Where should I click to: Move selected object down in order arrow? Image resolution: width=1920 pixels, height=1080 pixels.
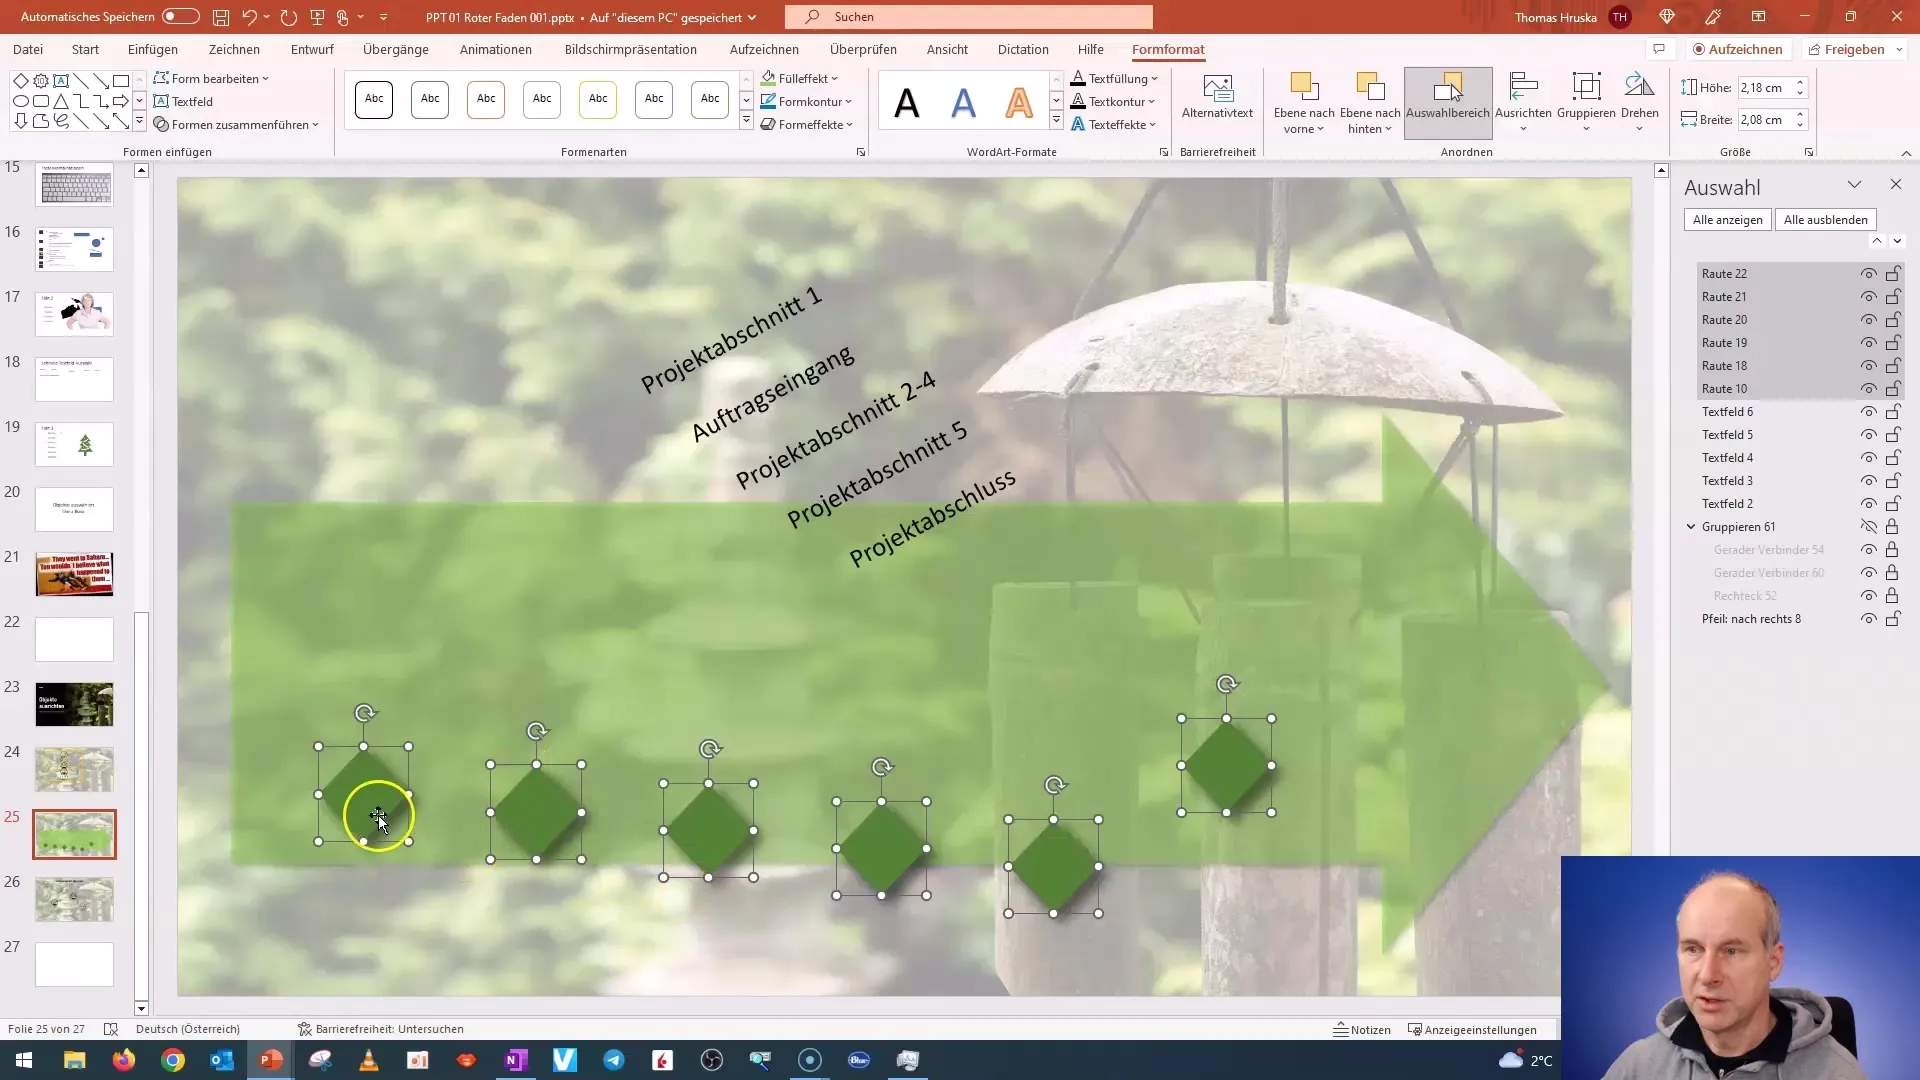click(1897, 241)
